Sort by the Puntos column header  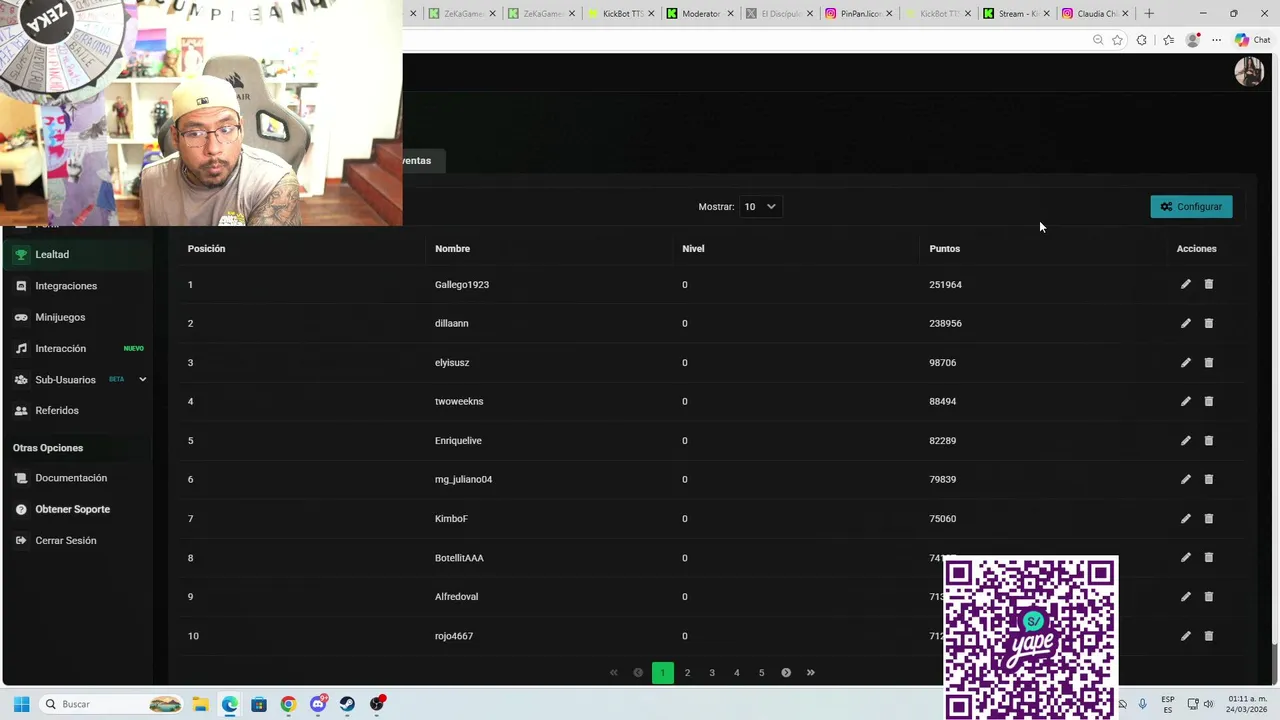[944, 249]
